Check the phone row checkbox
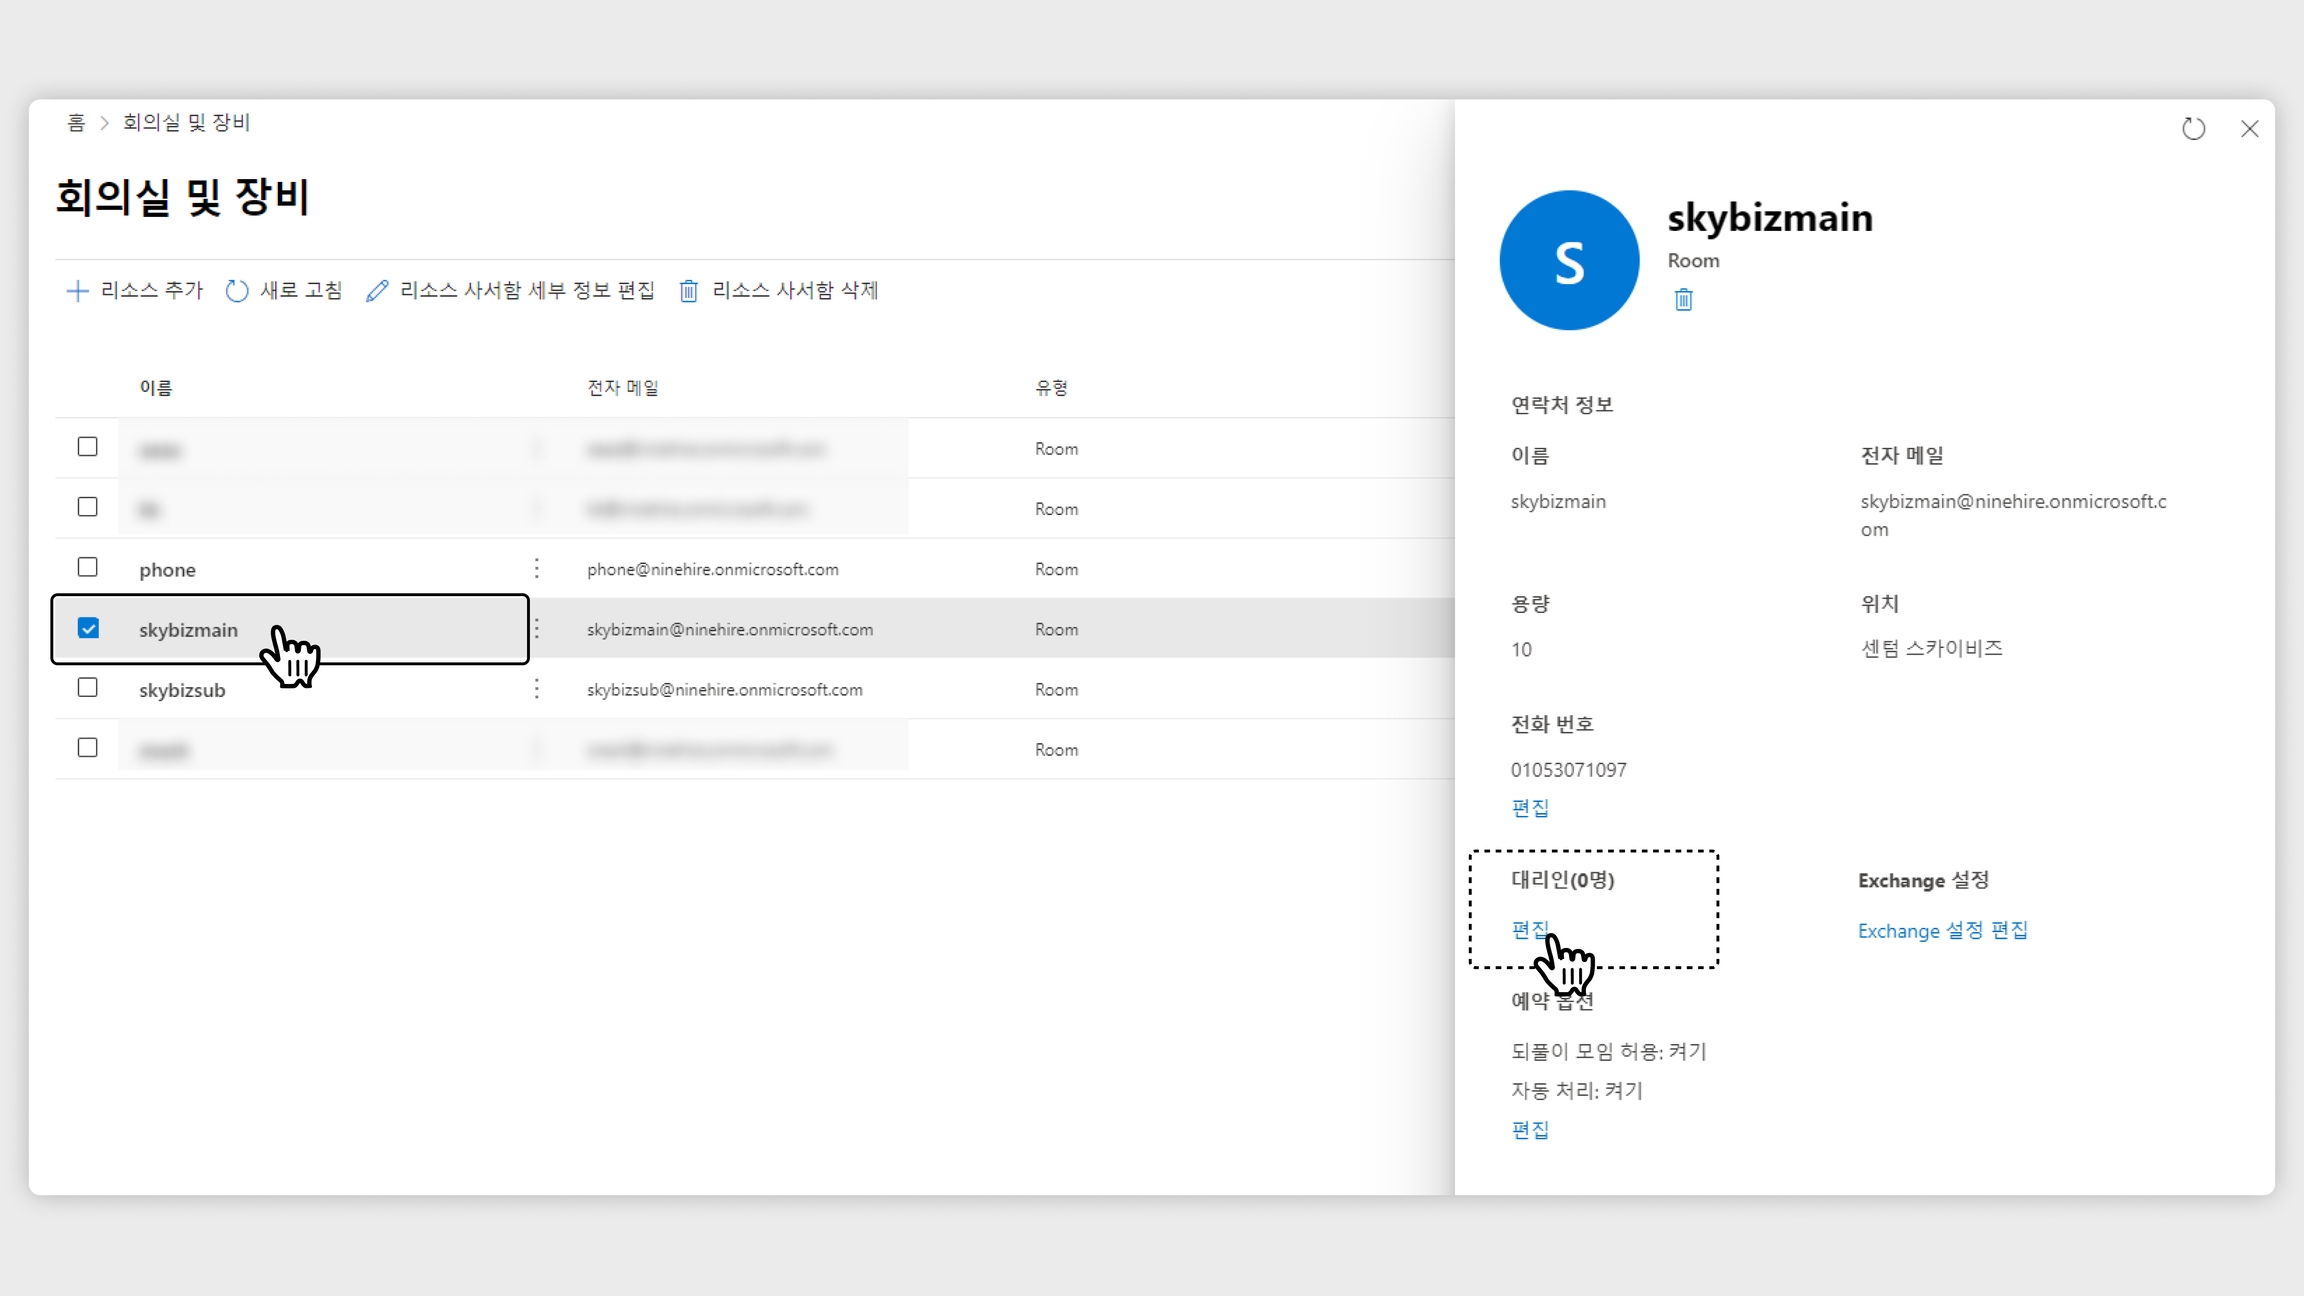 click(88, 567)
